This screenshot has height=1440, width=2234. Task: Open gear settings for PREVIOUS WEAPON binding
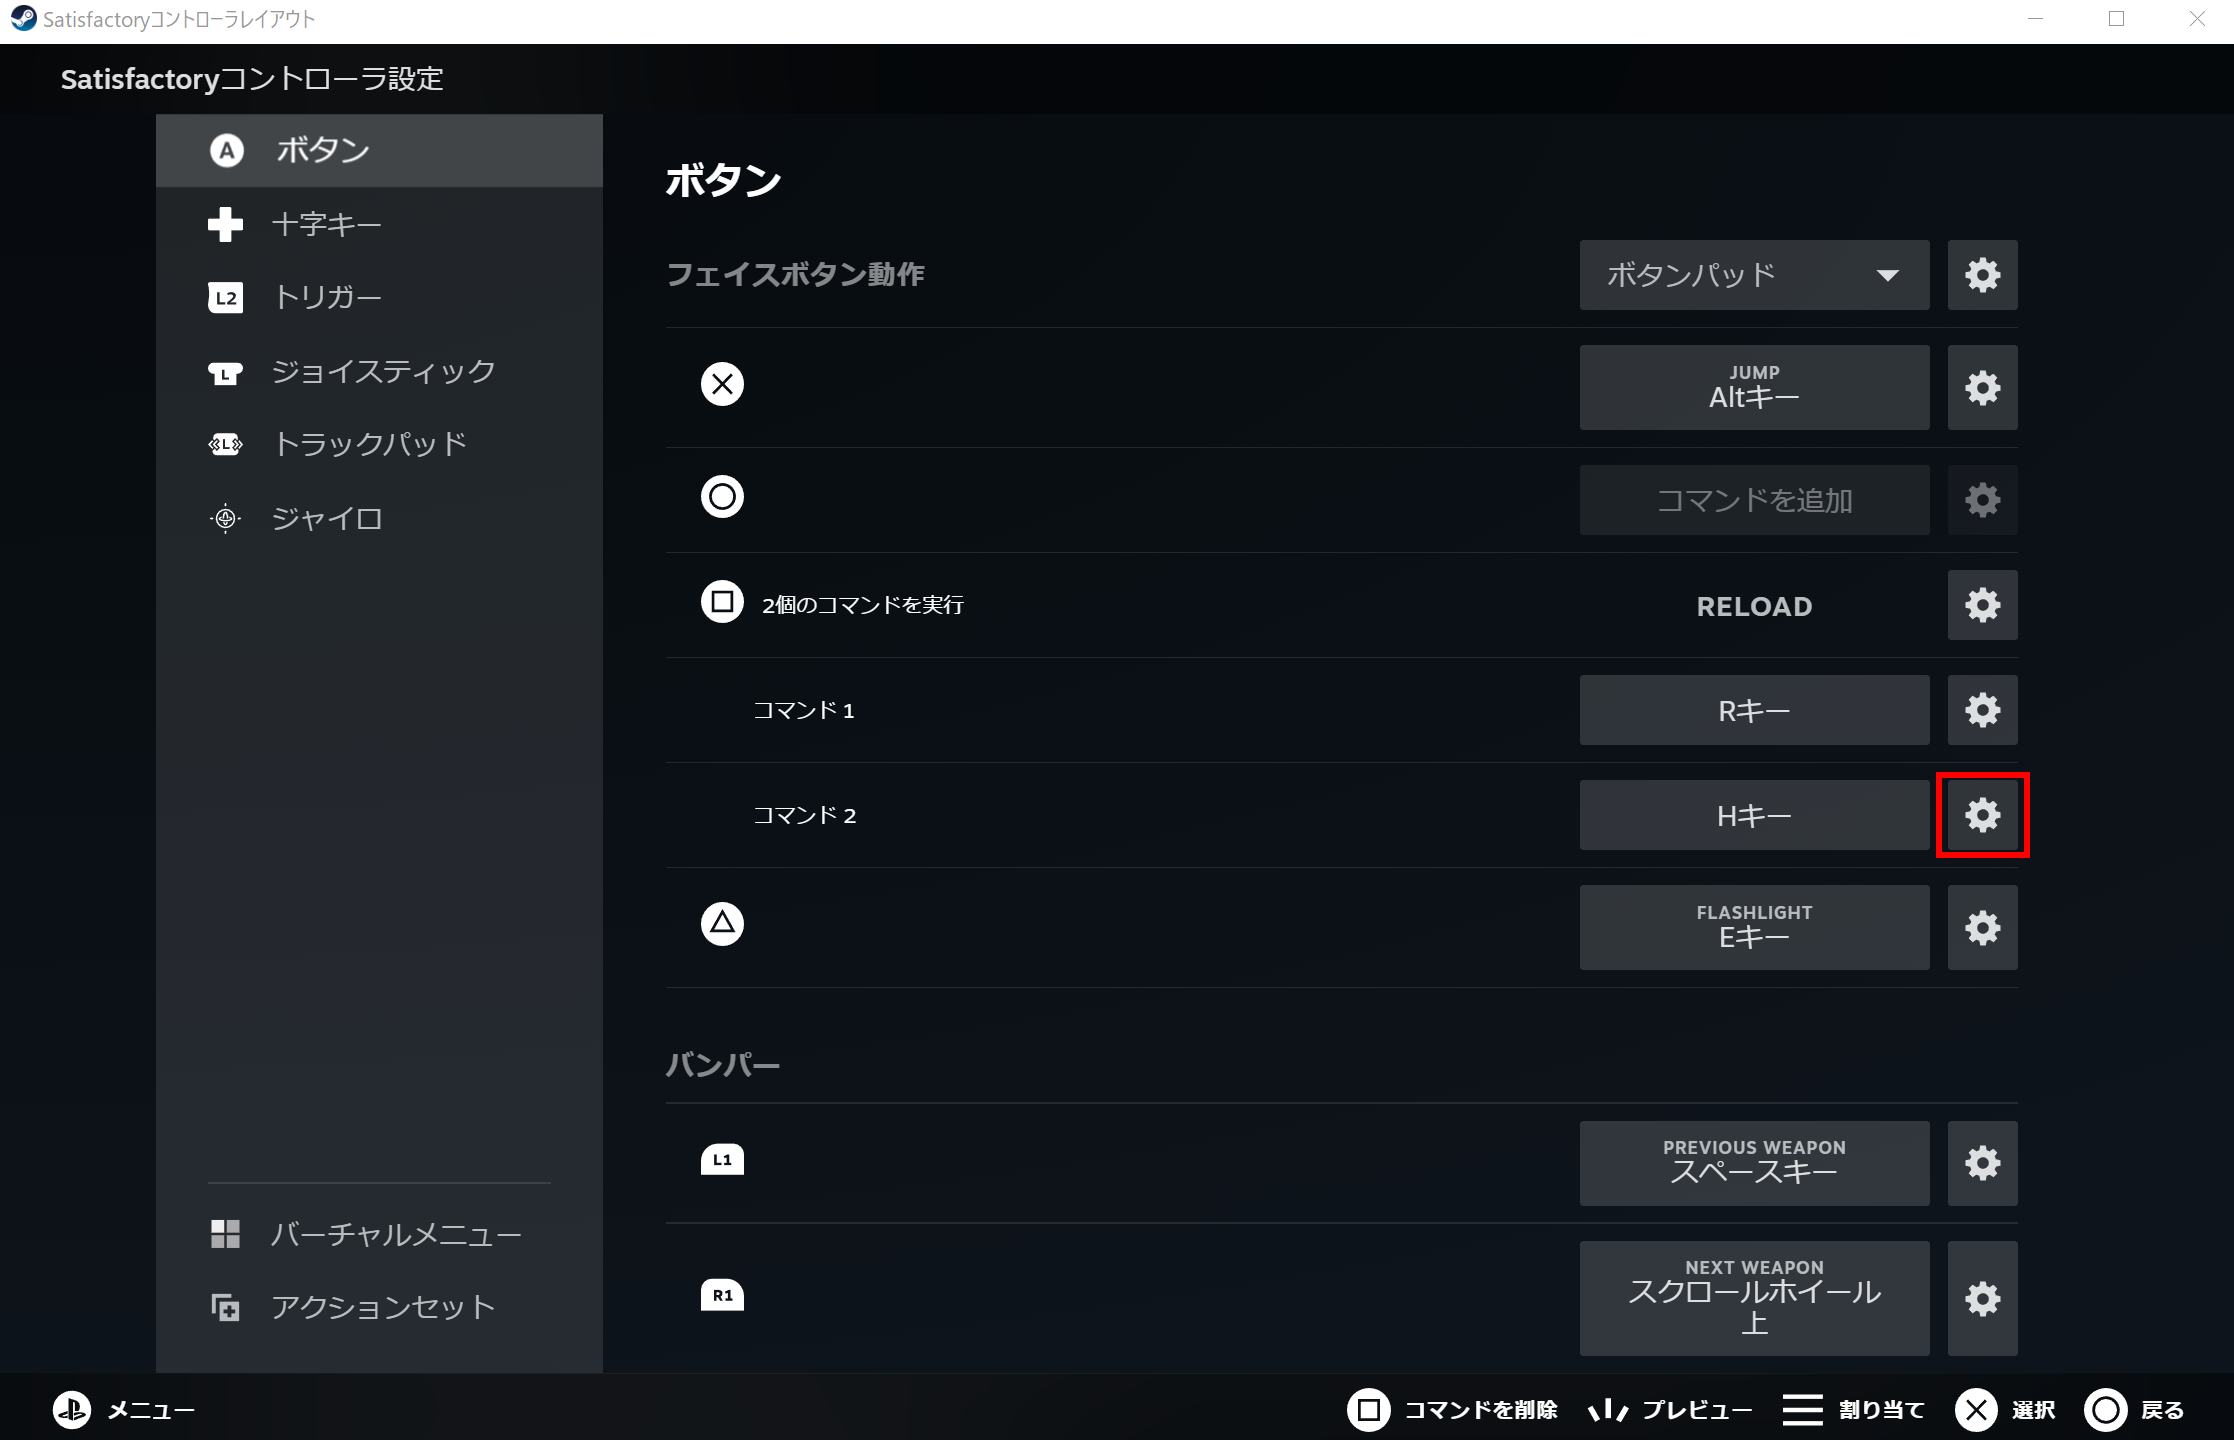coord(1982,1163)
